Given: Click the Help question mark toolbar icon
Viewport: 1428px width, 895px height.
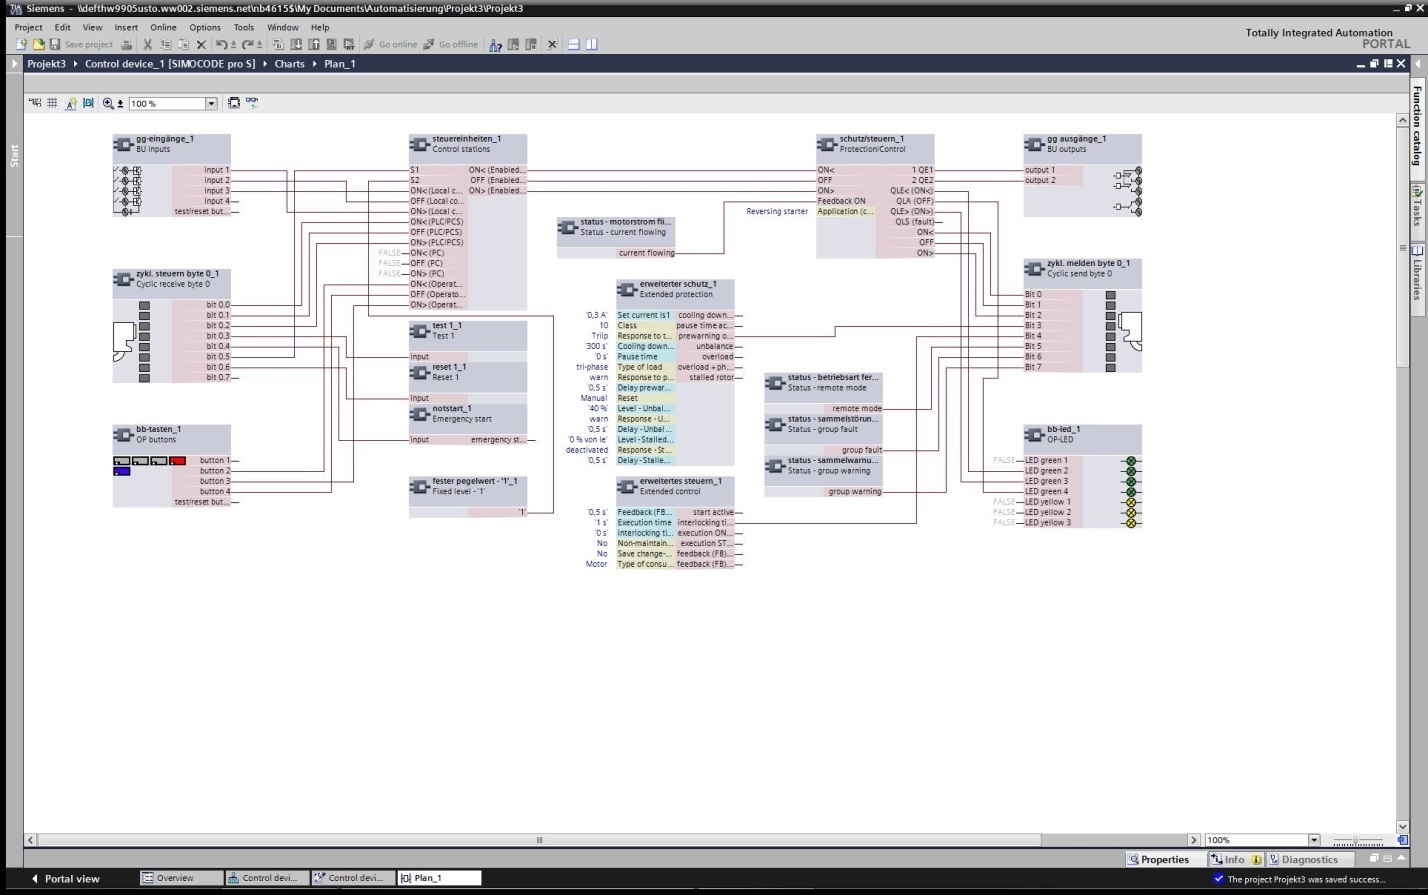Looking at the screenshot, I should pos(496,45).
